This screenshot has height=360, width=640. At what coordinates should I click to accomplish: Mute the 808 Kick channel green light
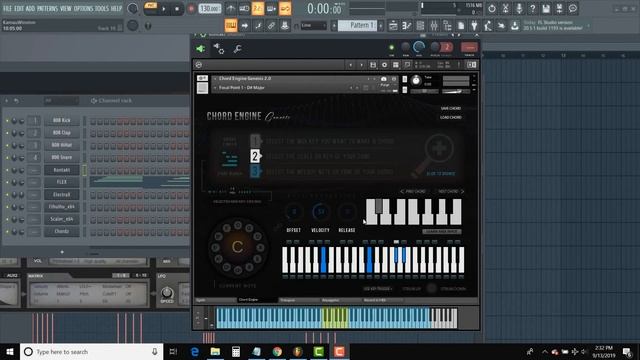(7, 121)
